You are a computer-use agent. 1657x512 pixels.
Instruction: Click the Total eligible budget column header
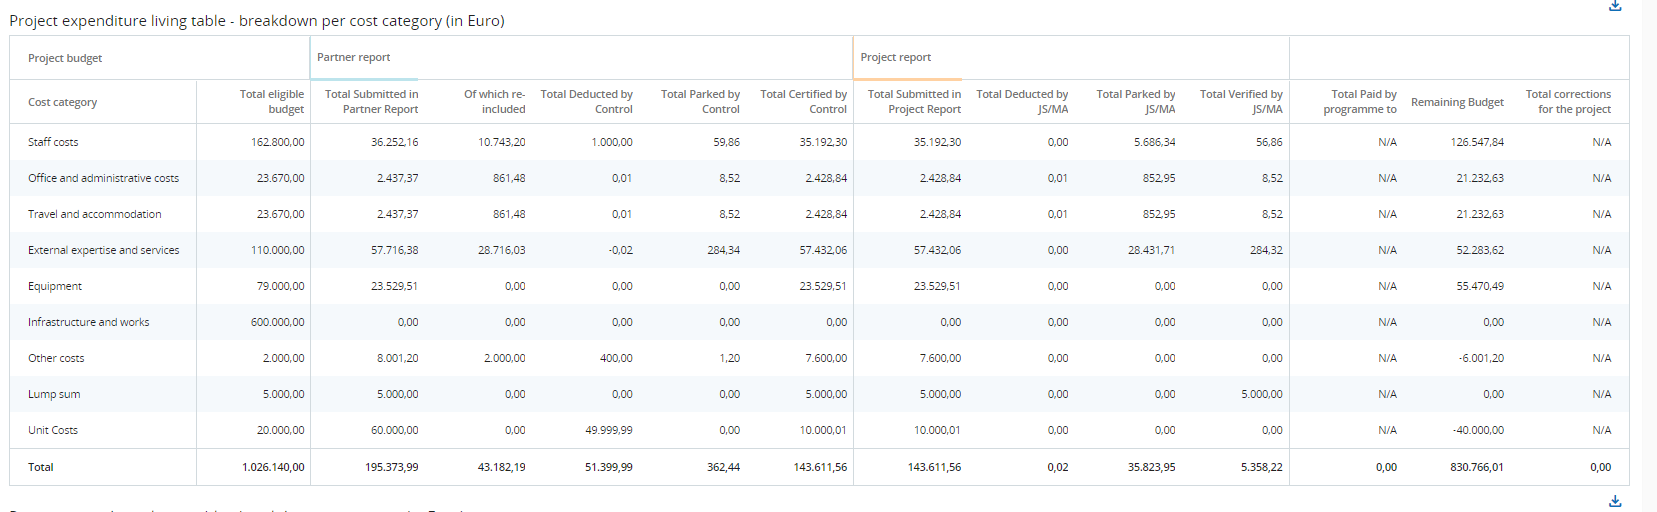click(272, 102)
